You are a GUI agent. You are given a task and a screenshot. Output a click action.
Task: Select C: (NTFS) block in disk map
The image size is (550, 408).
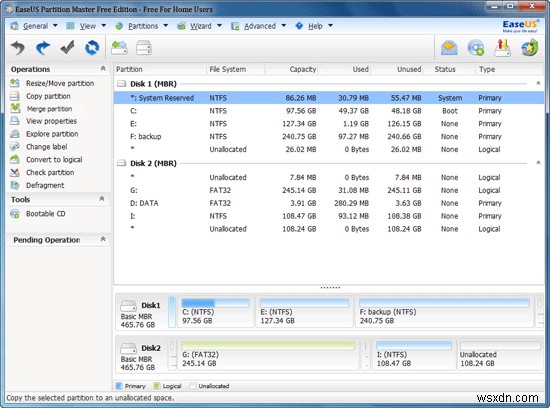coord(215,312)
